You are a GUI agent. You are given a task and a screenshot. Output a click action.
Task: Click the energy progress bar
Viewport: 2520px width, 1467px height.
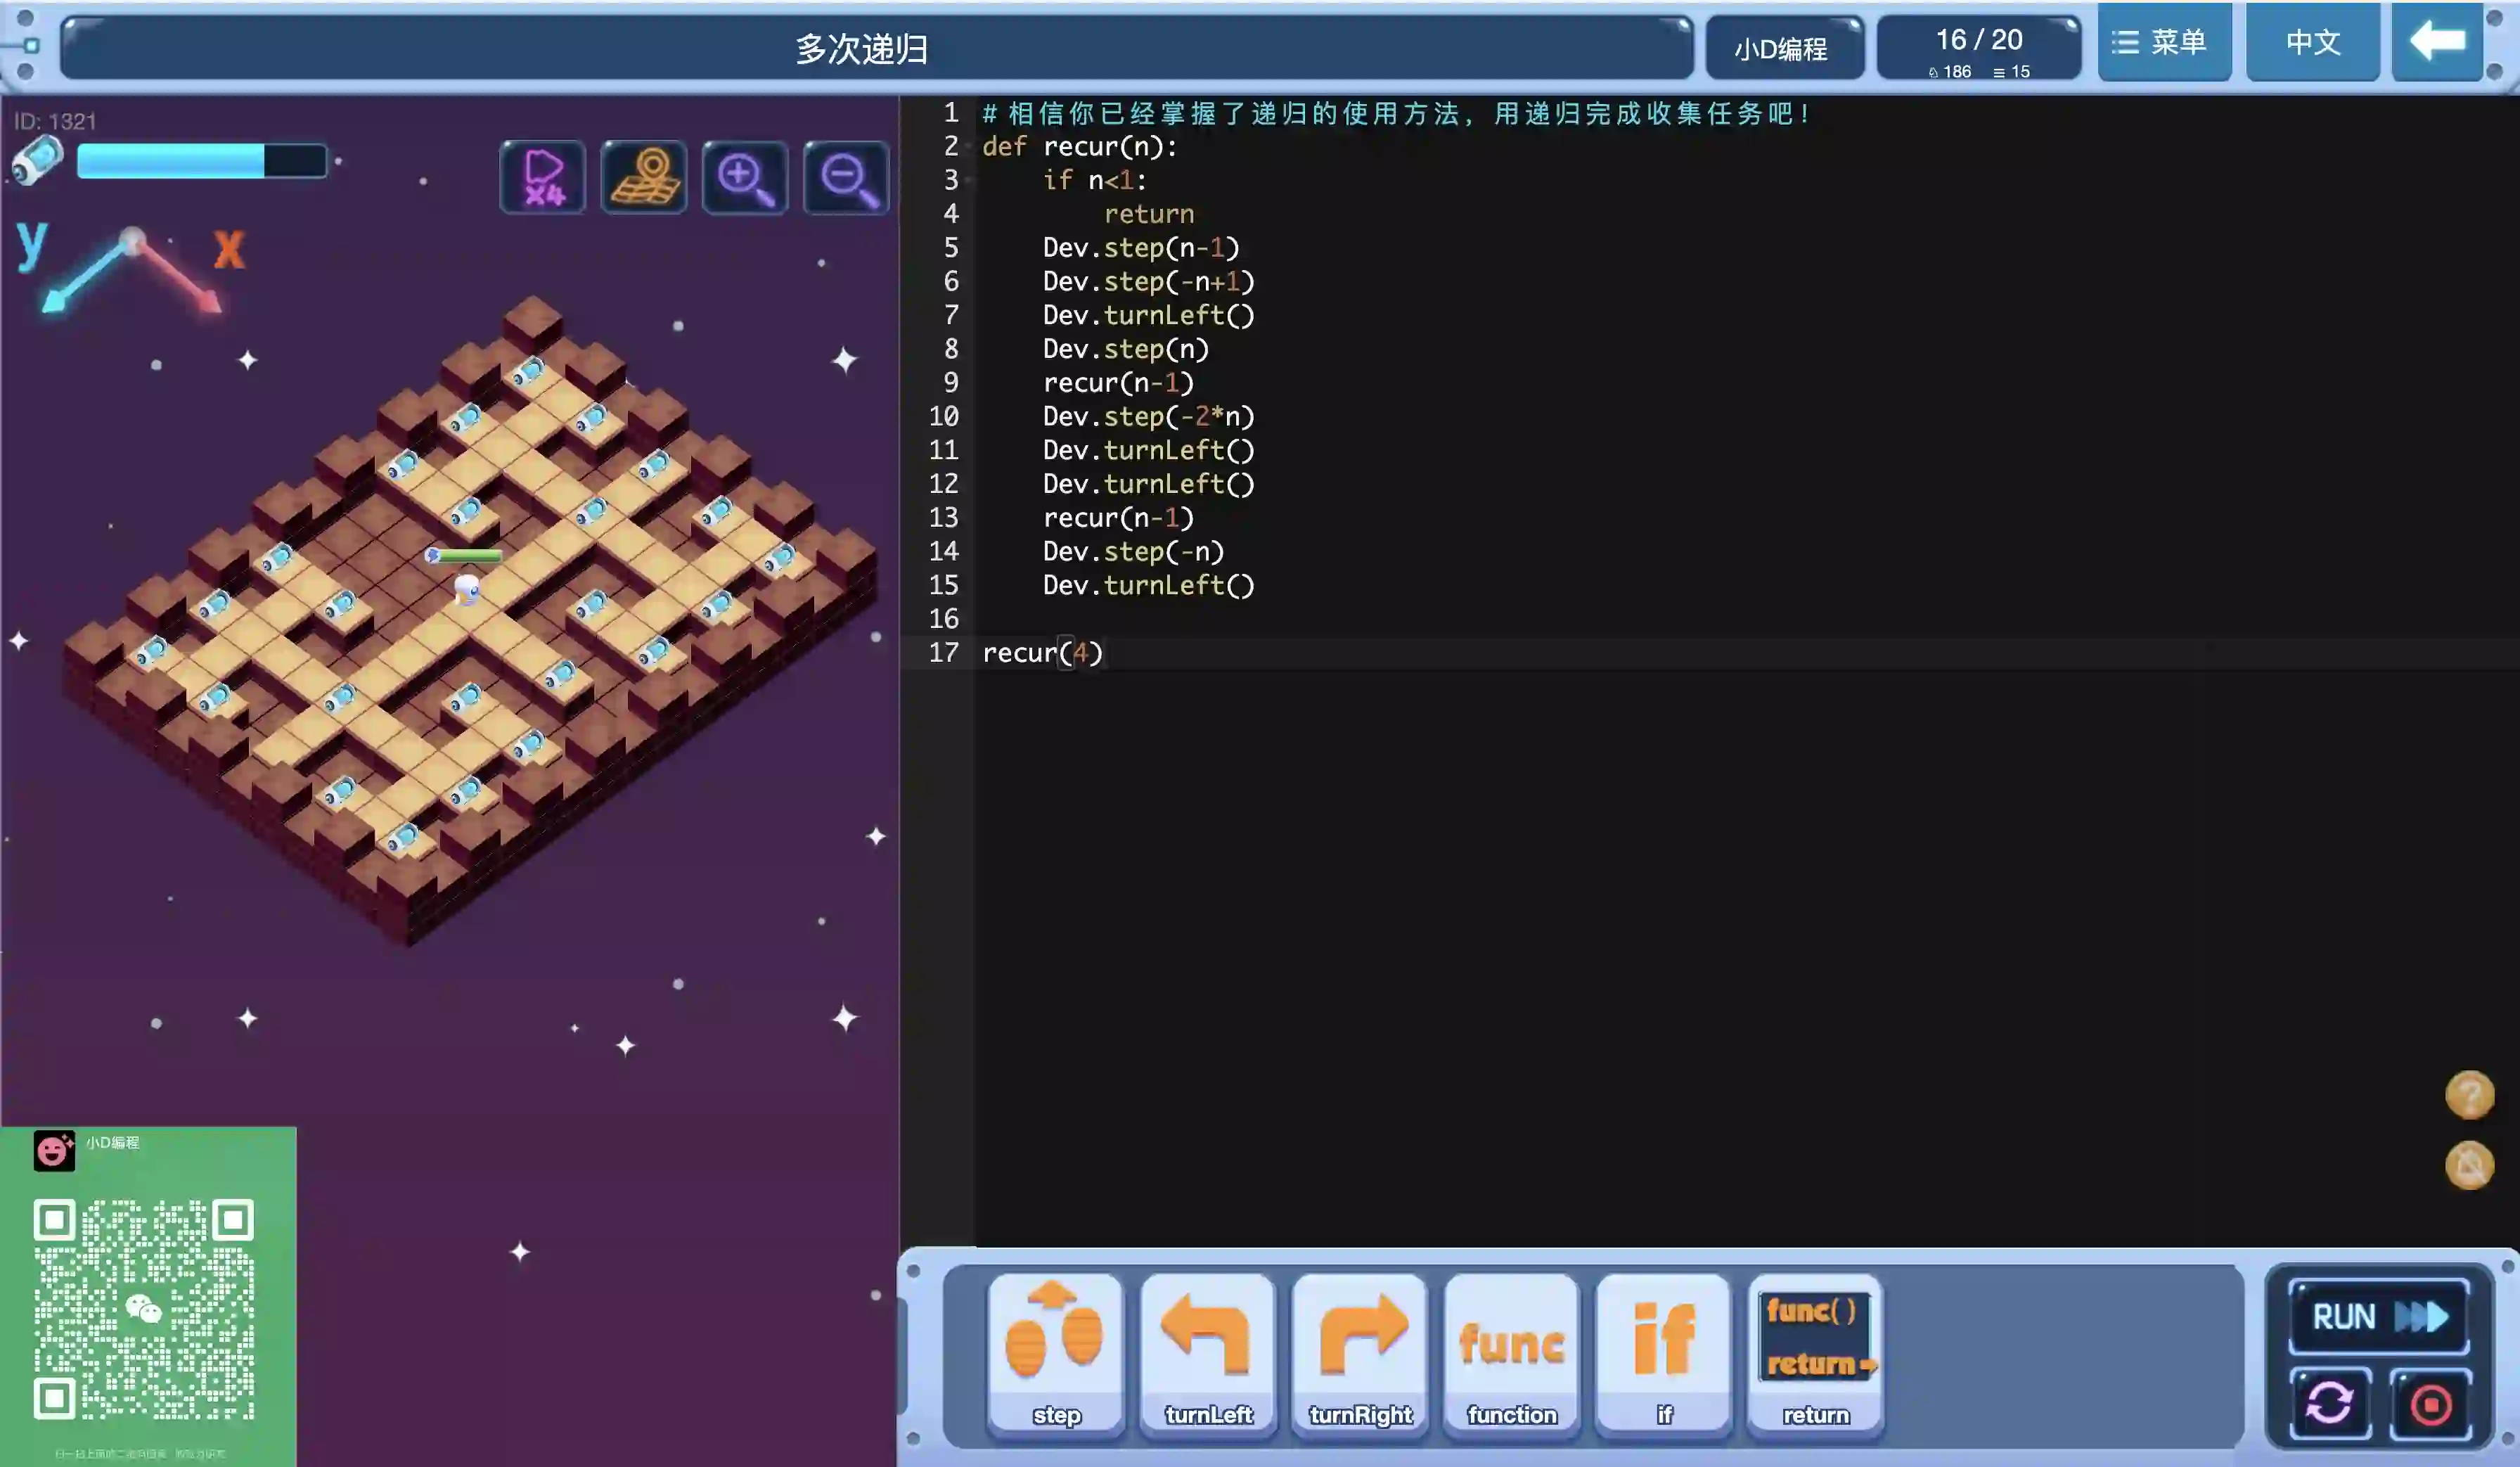(202, 161)
